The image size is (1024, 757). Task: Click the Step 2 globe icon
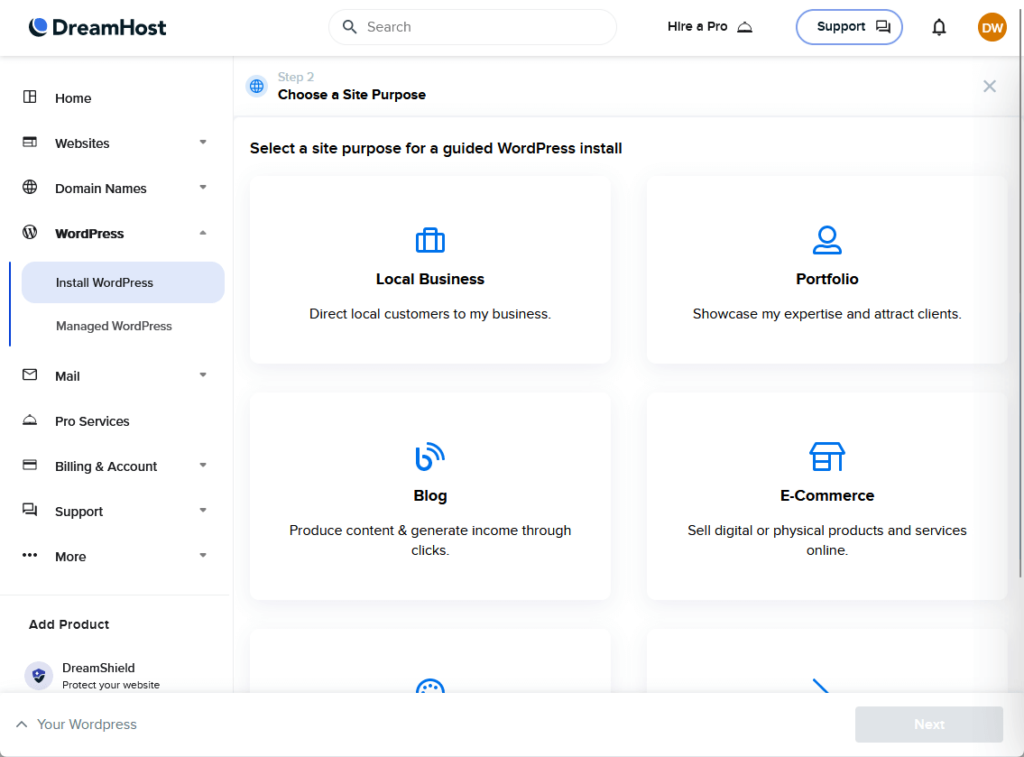point(257,86)
